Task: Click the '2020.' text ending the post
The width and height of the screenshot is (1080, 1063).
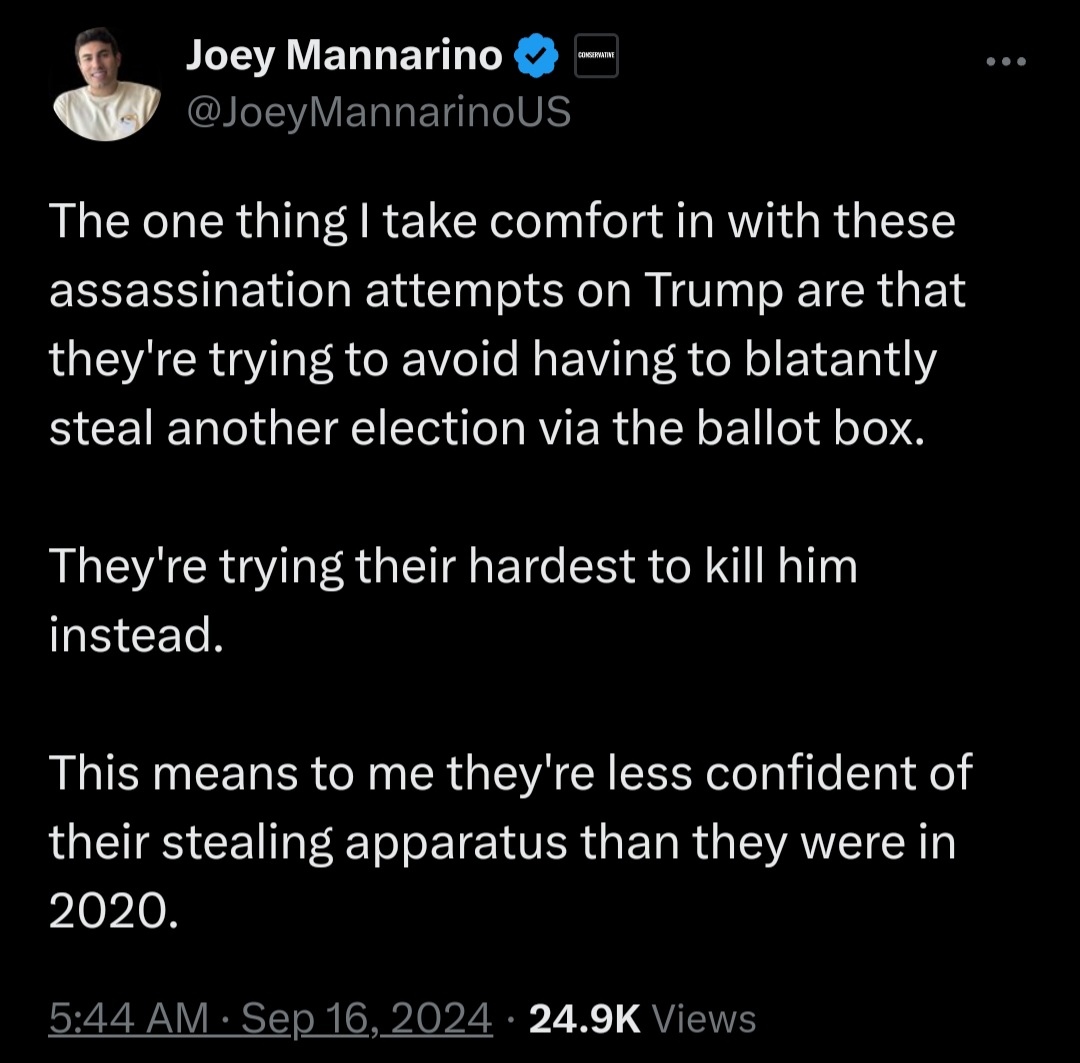Action: click(113, 910)
